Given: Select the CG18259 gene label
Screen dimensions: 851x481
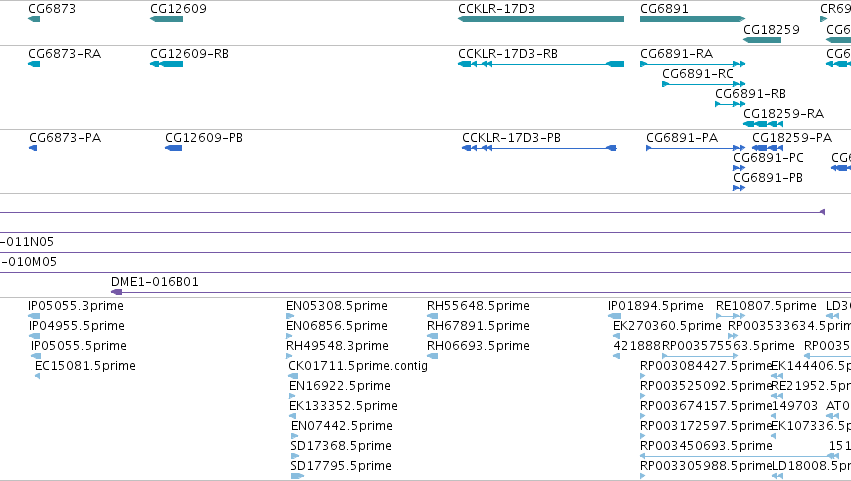Looking at the screenshot, I should [771, 30].
